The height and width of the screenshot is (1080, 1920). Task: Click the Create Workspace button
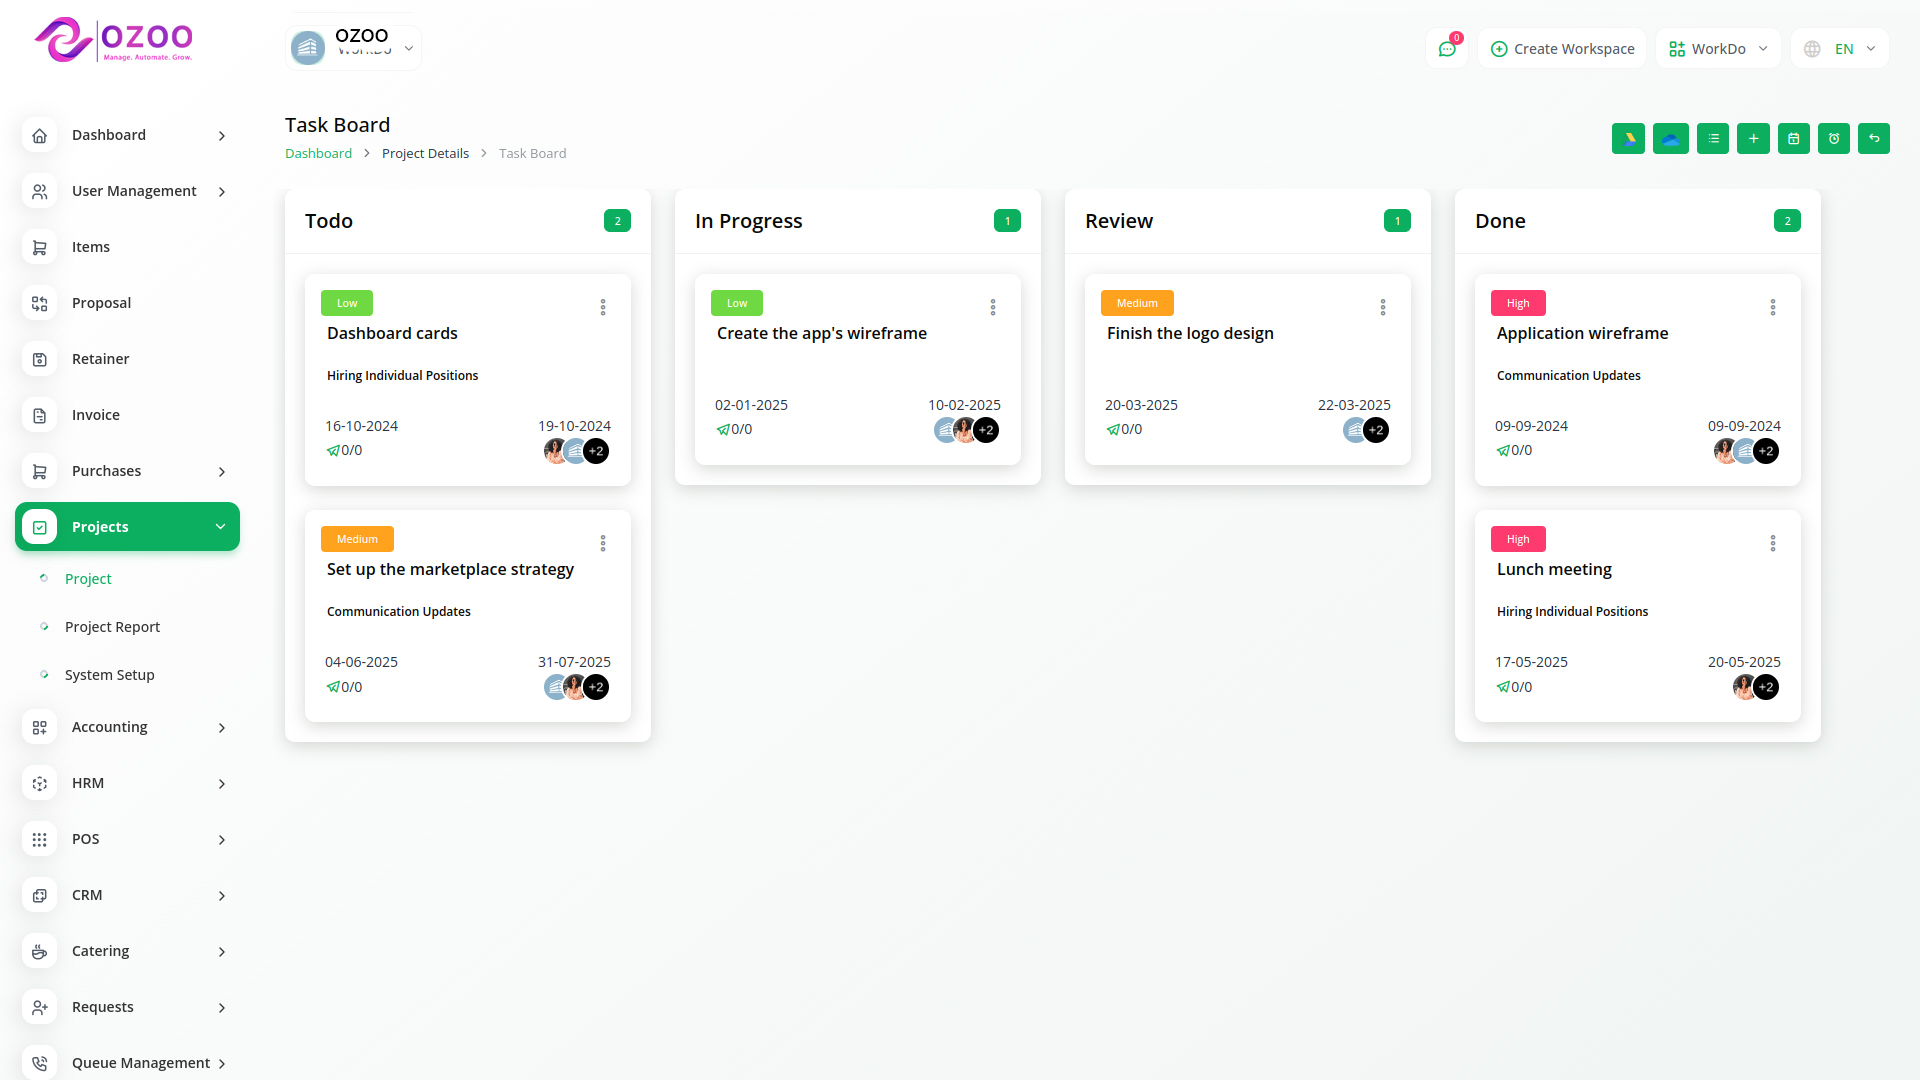1562,49
